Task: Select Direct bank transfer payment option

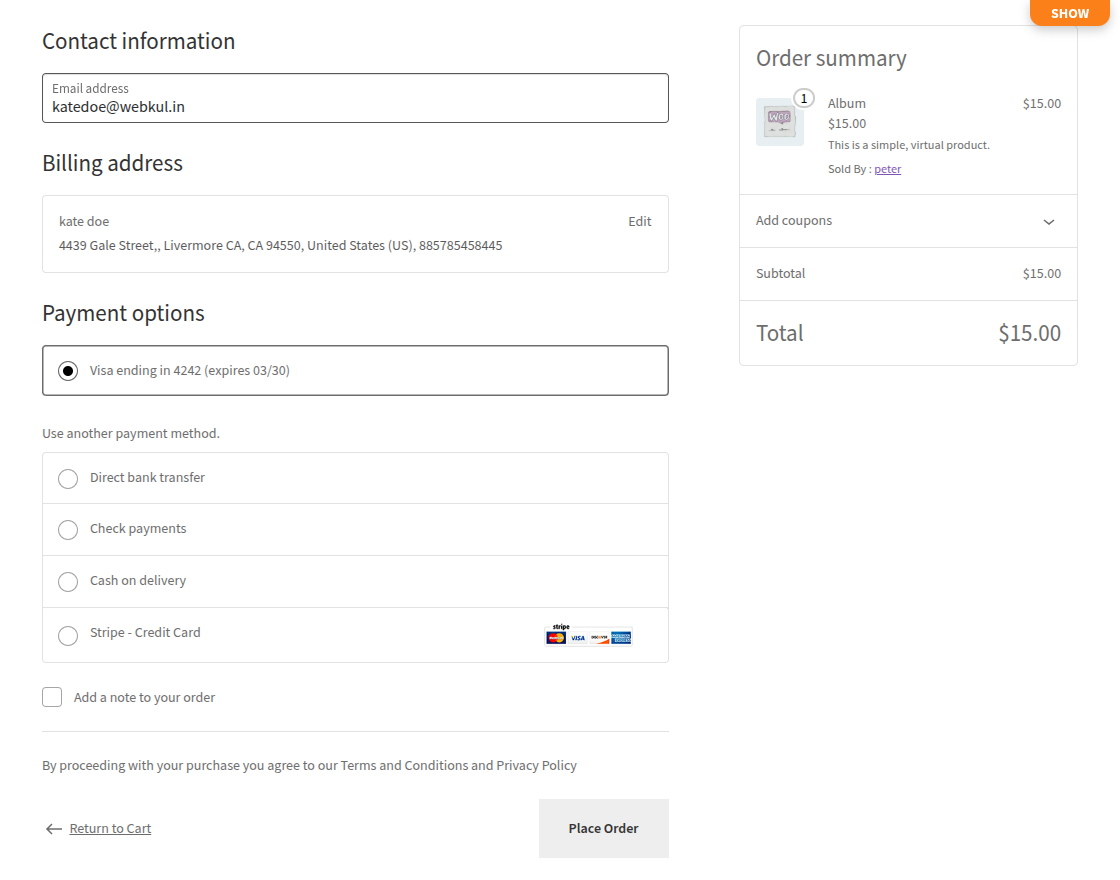Action: tap(68, 479)
